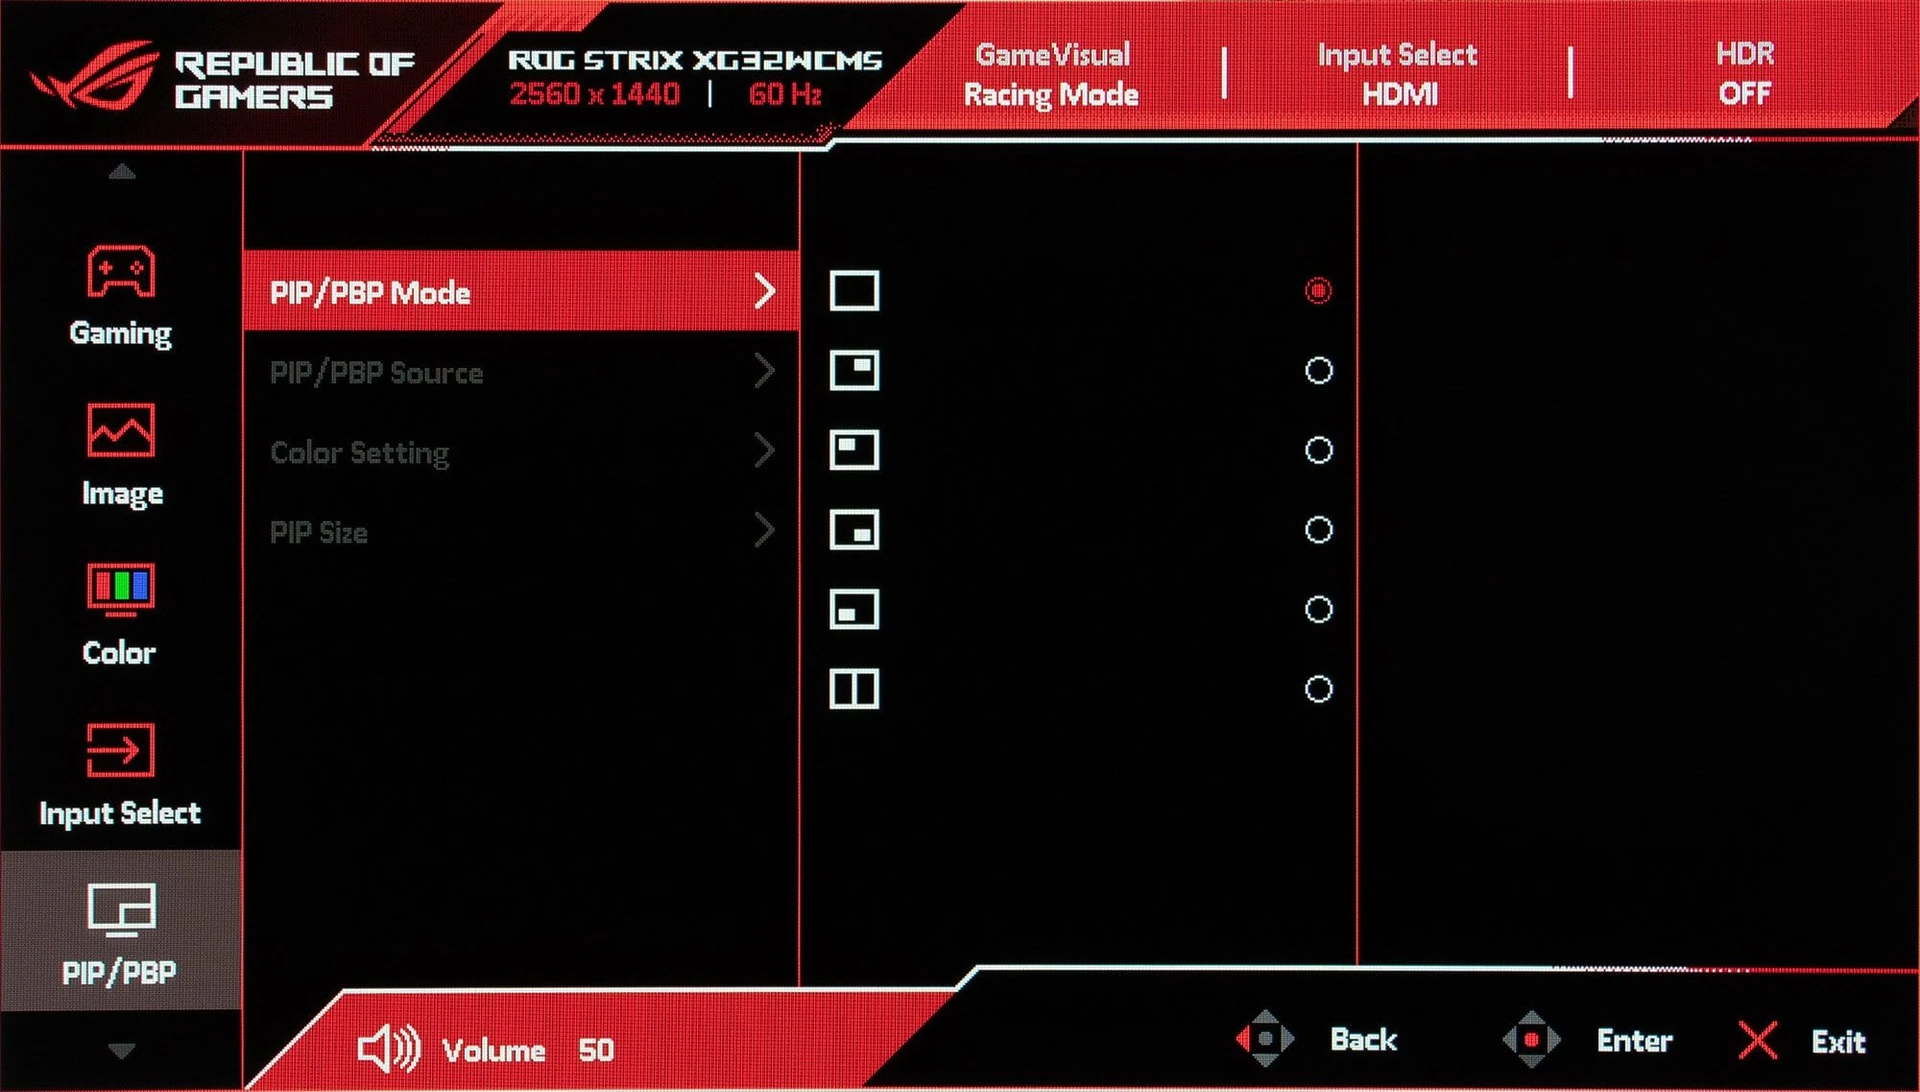
Task: Click the Back joystick icon
Action: (x=1265, y=1039)
